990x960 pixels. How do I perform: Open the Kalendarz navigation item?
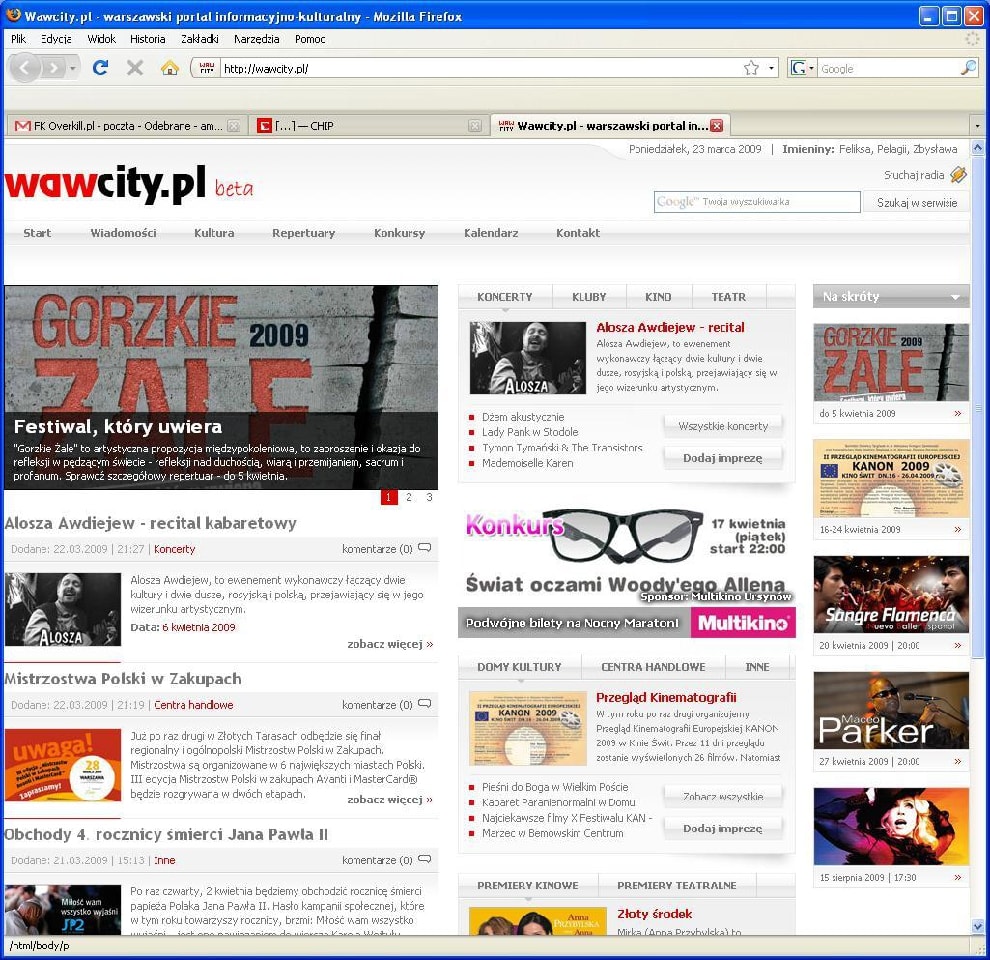click(491, 233)
